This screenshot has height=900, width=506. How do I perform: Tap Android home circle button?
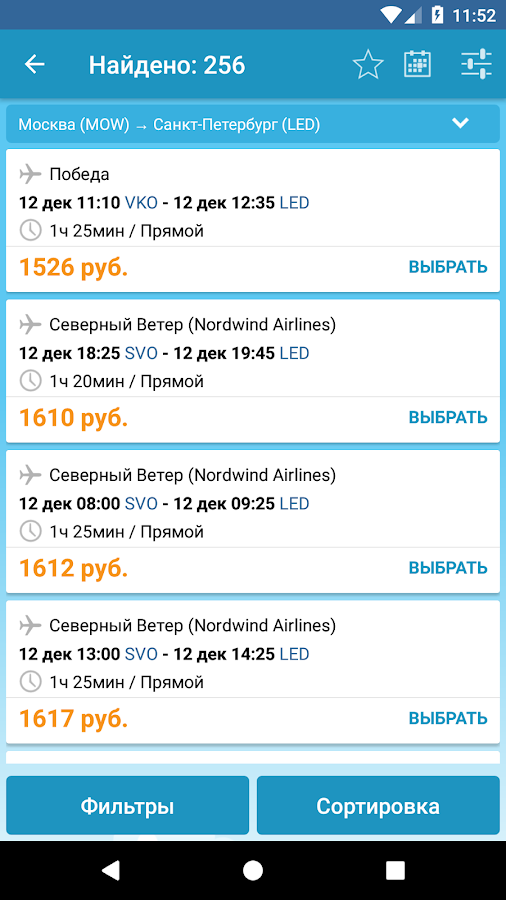[253, 870]
